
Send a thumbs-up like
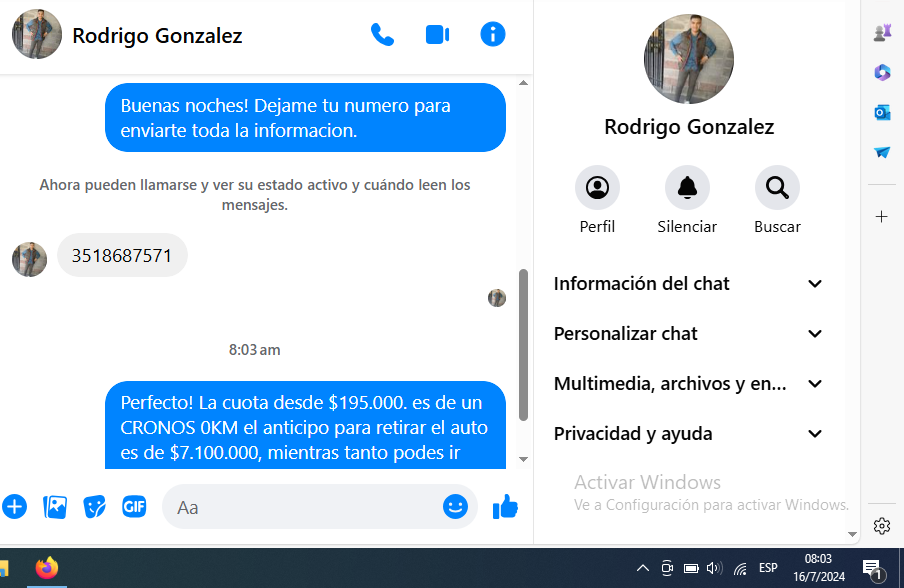click(505, 507)
